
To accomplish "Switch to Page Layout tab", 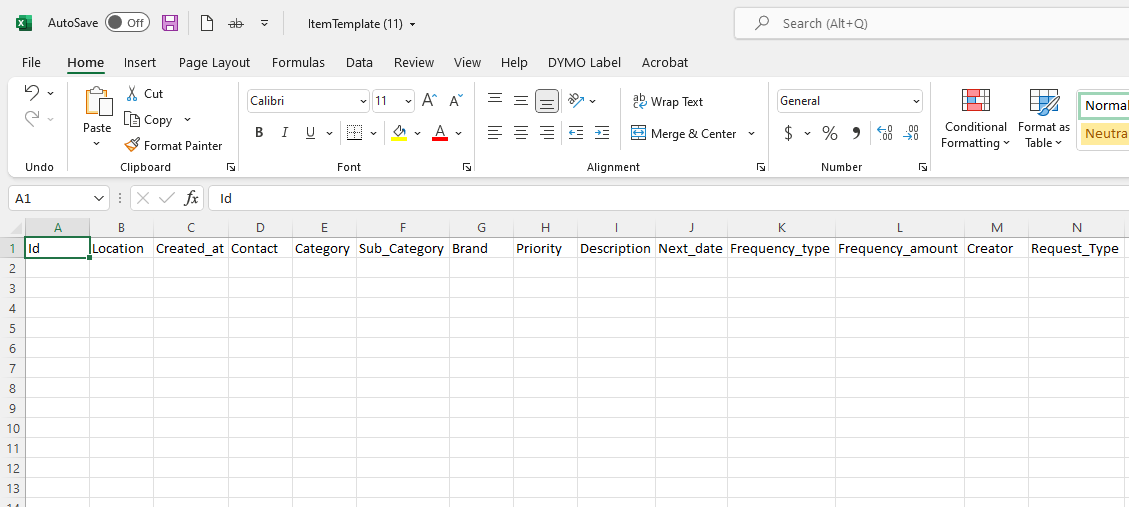I will [x=215, y=63].
